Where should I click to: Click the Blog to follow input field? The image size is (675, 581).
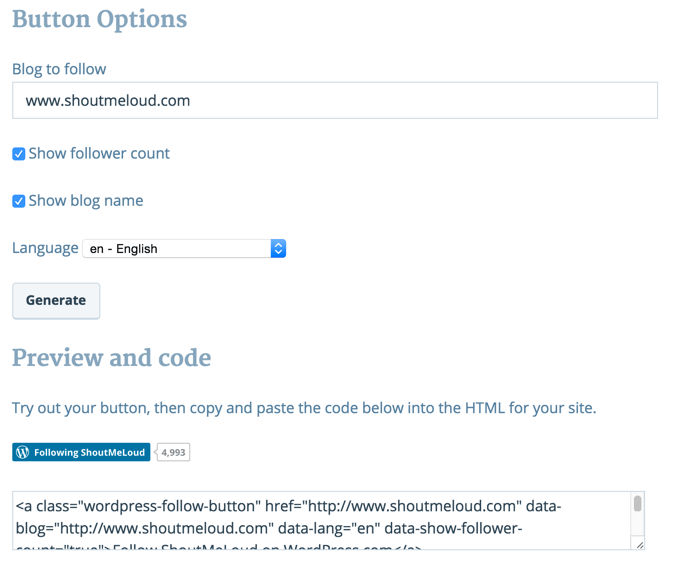pos(335,100)
